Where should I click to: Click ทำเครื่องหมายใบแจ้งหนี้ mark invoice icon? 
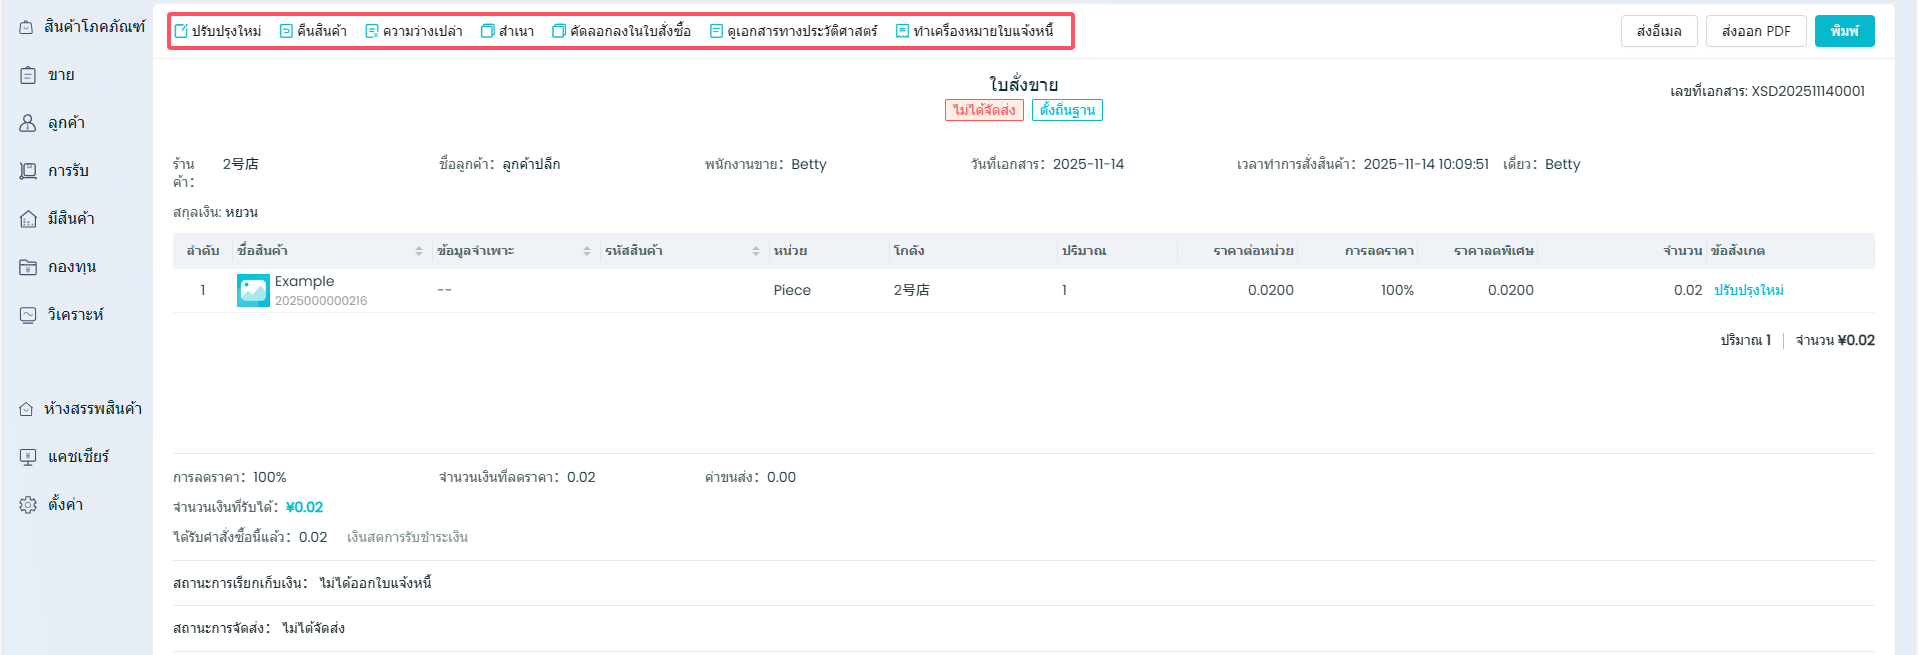click(902, 31)
